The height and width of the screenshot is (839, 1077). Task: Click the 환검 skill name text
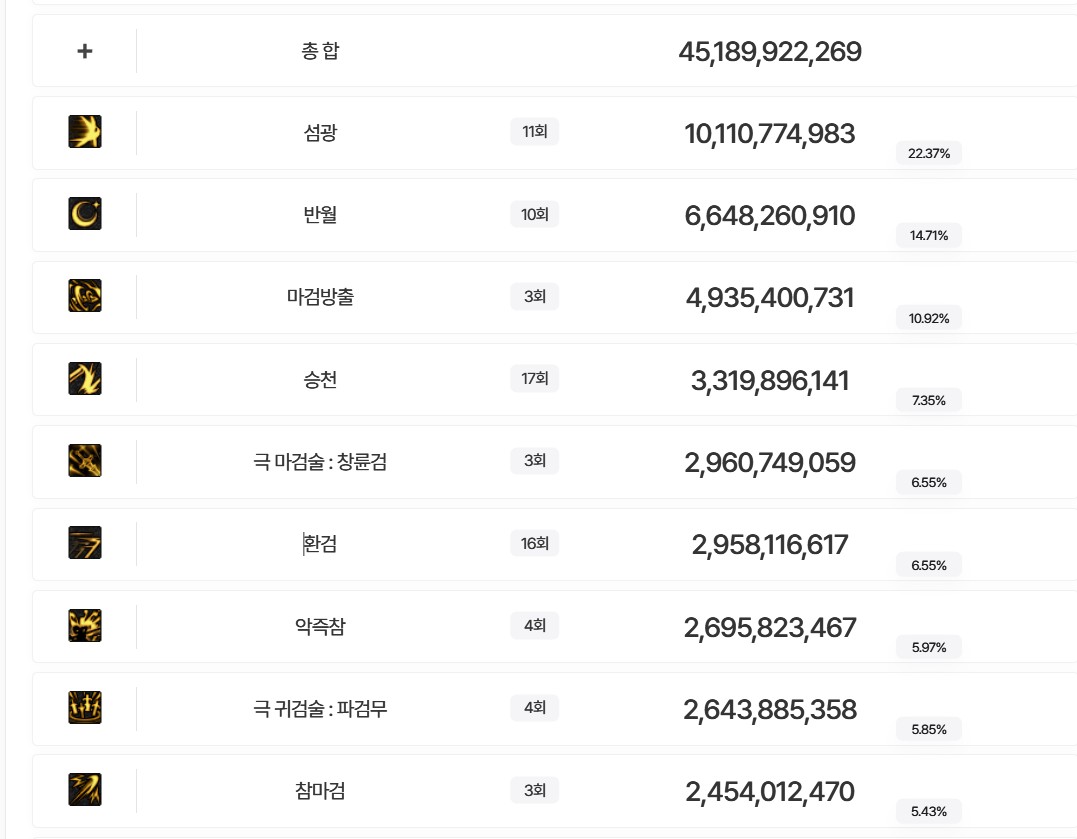tap(321, 544)
